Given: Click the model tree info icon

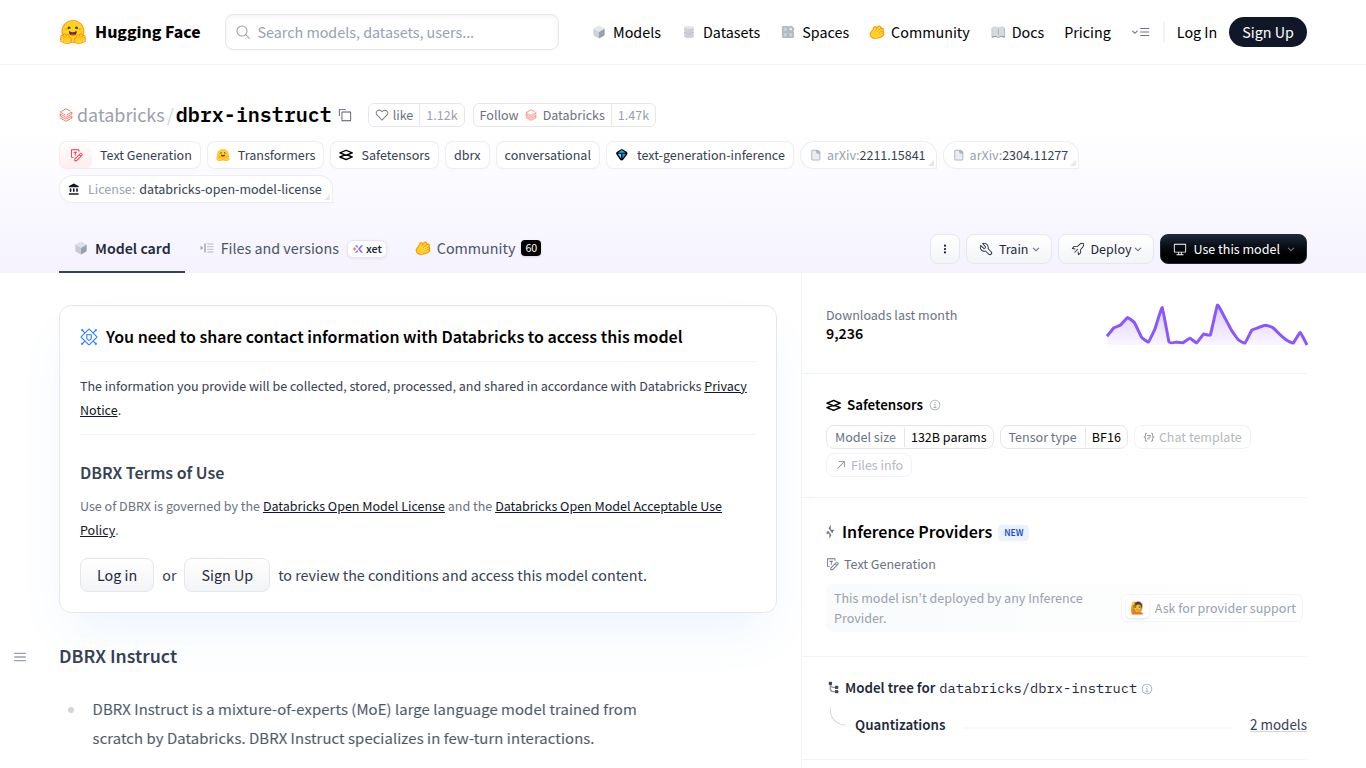Looking at the screenshot, I should (x=1147, y=689).
